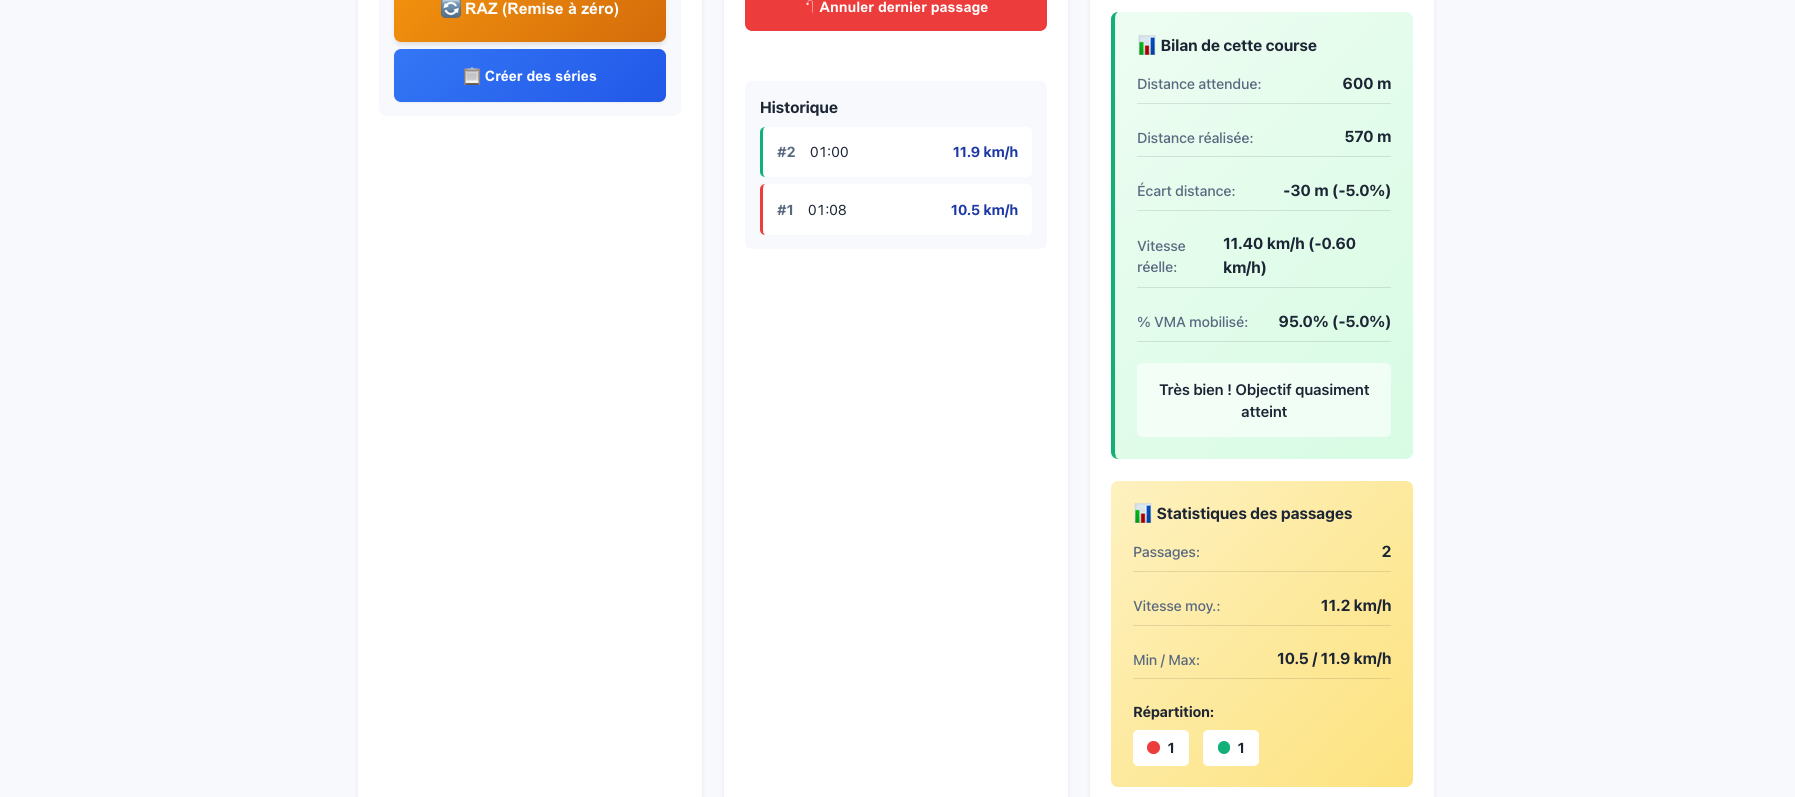Click the clipboard icon on Créer des séries
This screenshot has width=1795, height=797.
[472, 76]
